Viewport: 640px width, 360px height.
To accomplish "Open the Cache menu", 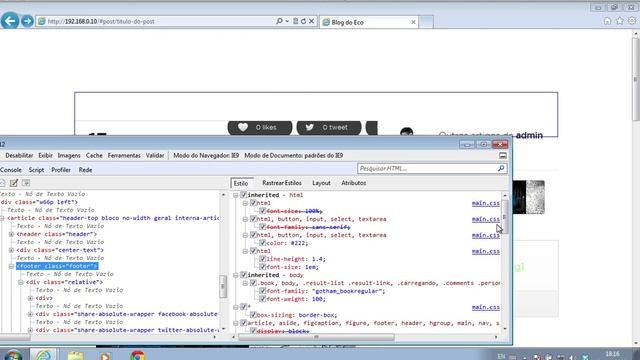I will click(94, 156).
